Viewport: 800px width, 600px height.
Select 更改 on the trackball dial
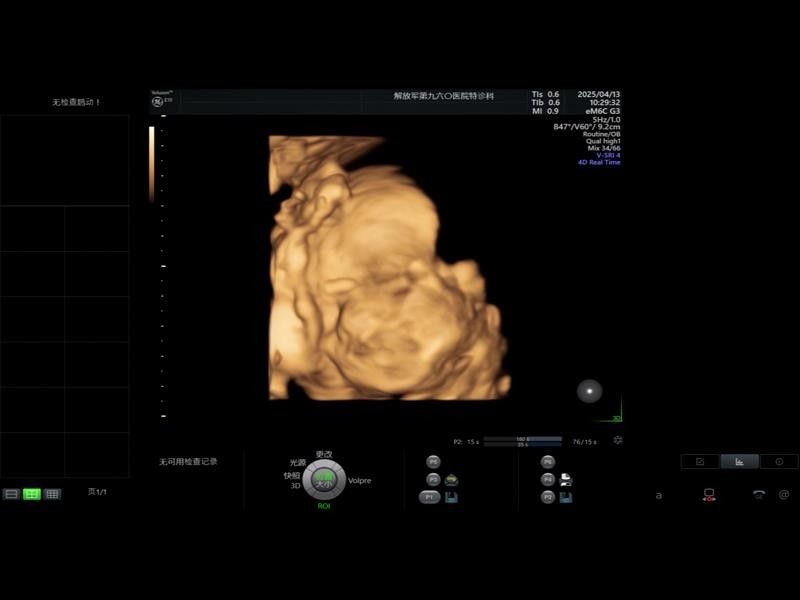(324, 454)
